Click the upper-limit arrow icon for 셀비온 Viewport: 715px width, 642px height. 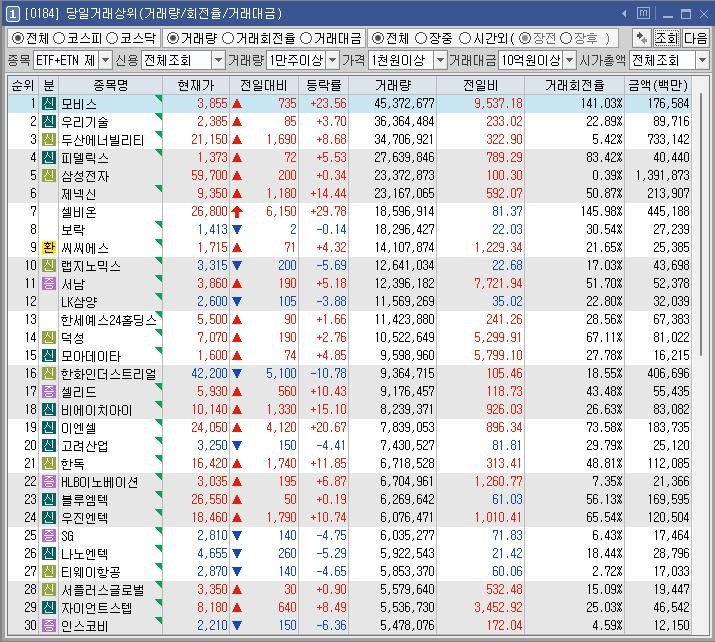pos(237,211)
